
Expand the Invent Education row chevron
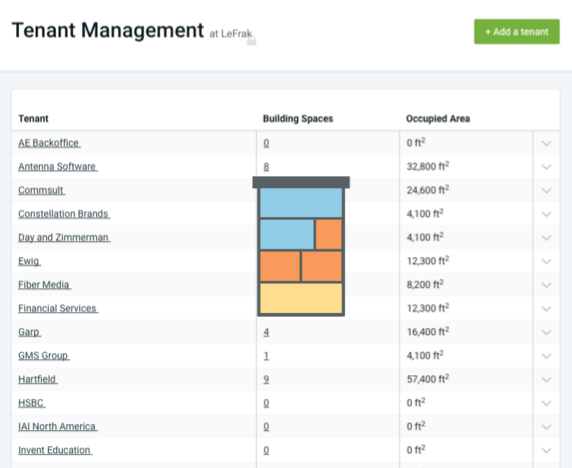[546, 450]
